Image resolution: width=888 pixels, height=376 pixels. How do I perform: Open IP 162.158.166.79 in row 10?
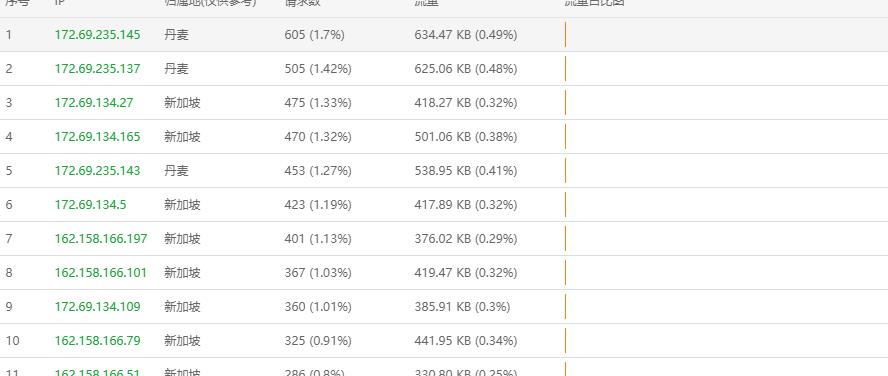(97, 340)
